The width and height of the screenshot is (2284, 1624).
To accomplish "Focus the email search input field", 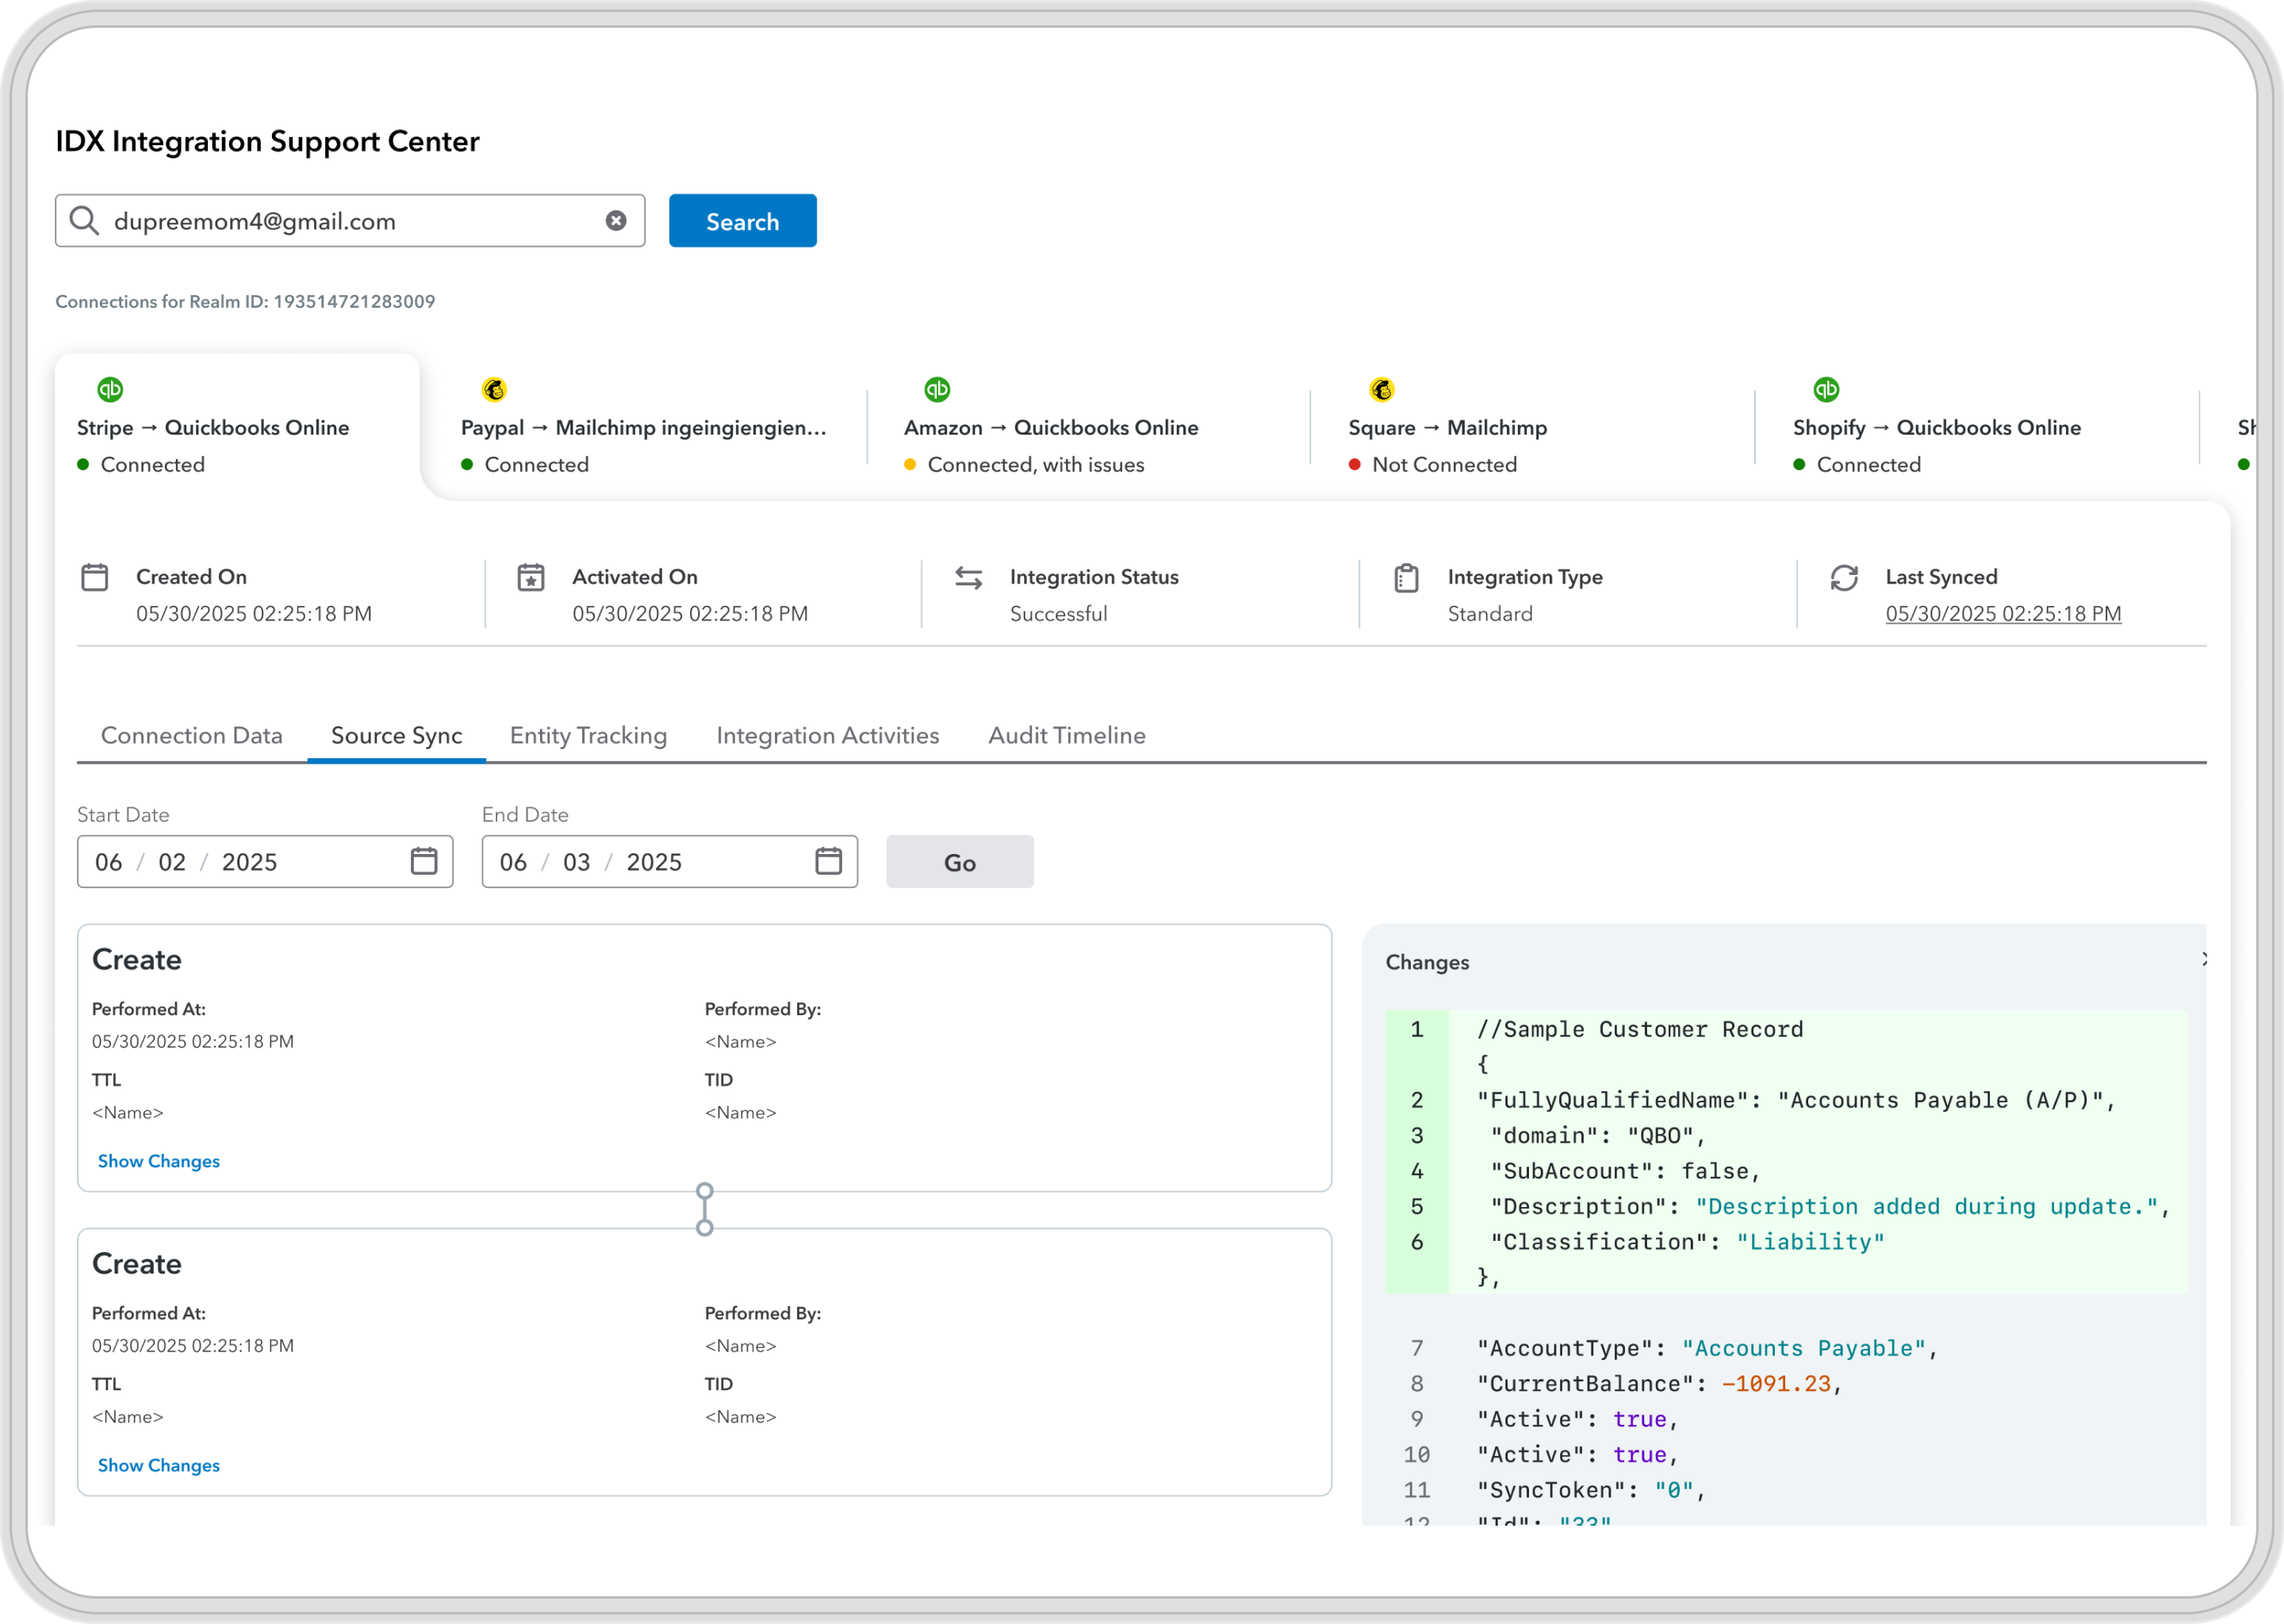I will coord(350,221).
